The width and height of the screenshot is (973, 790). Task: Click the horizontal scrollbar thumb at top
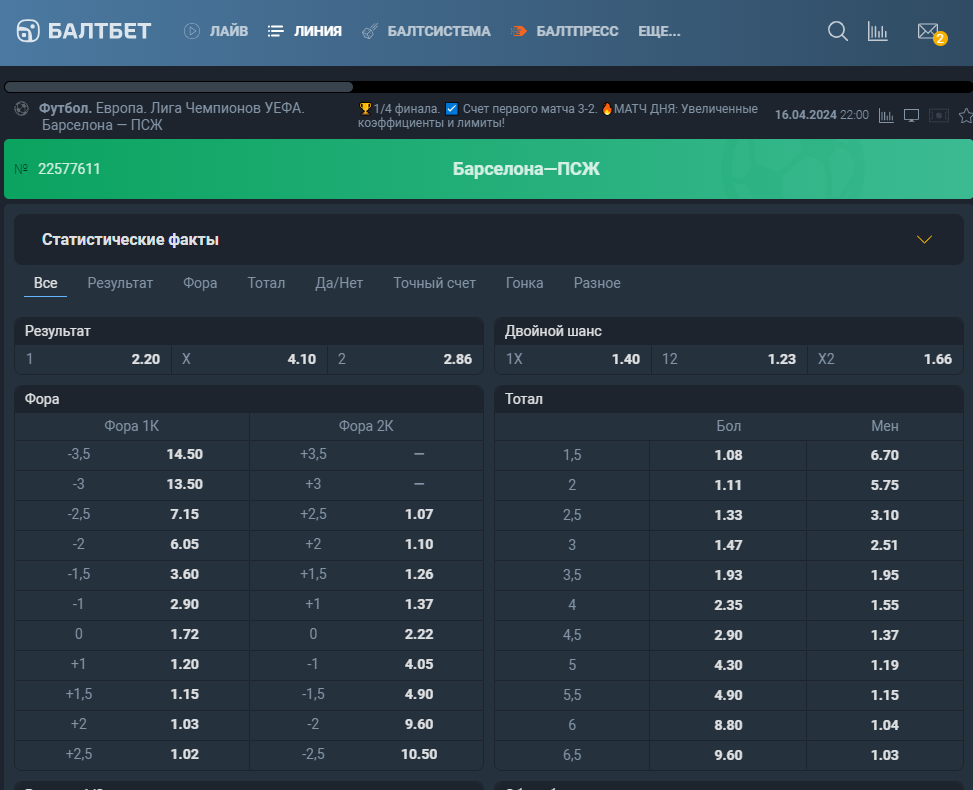179,87
